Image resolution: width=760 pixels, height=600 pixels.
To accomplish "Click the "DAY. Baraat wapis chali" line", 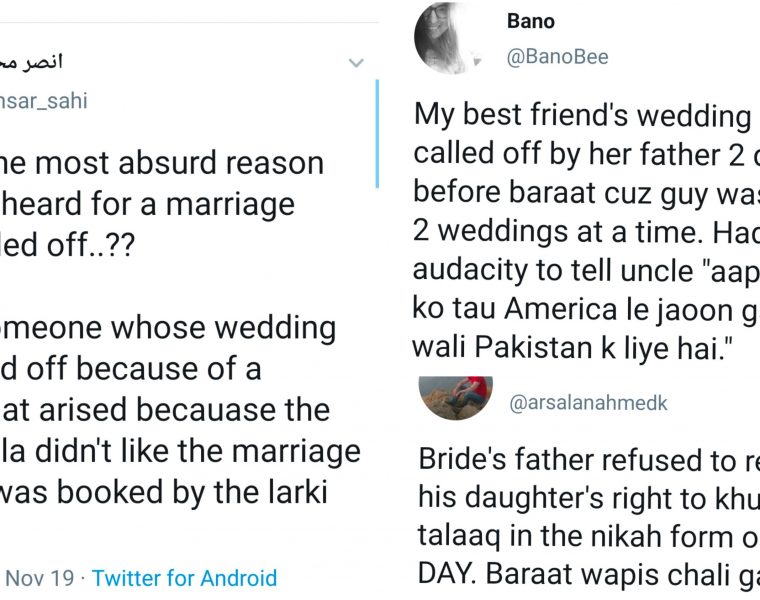I will 586,575.
